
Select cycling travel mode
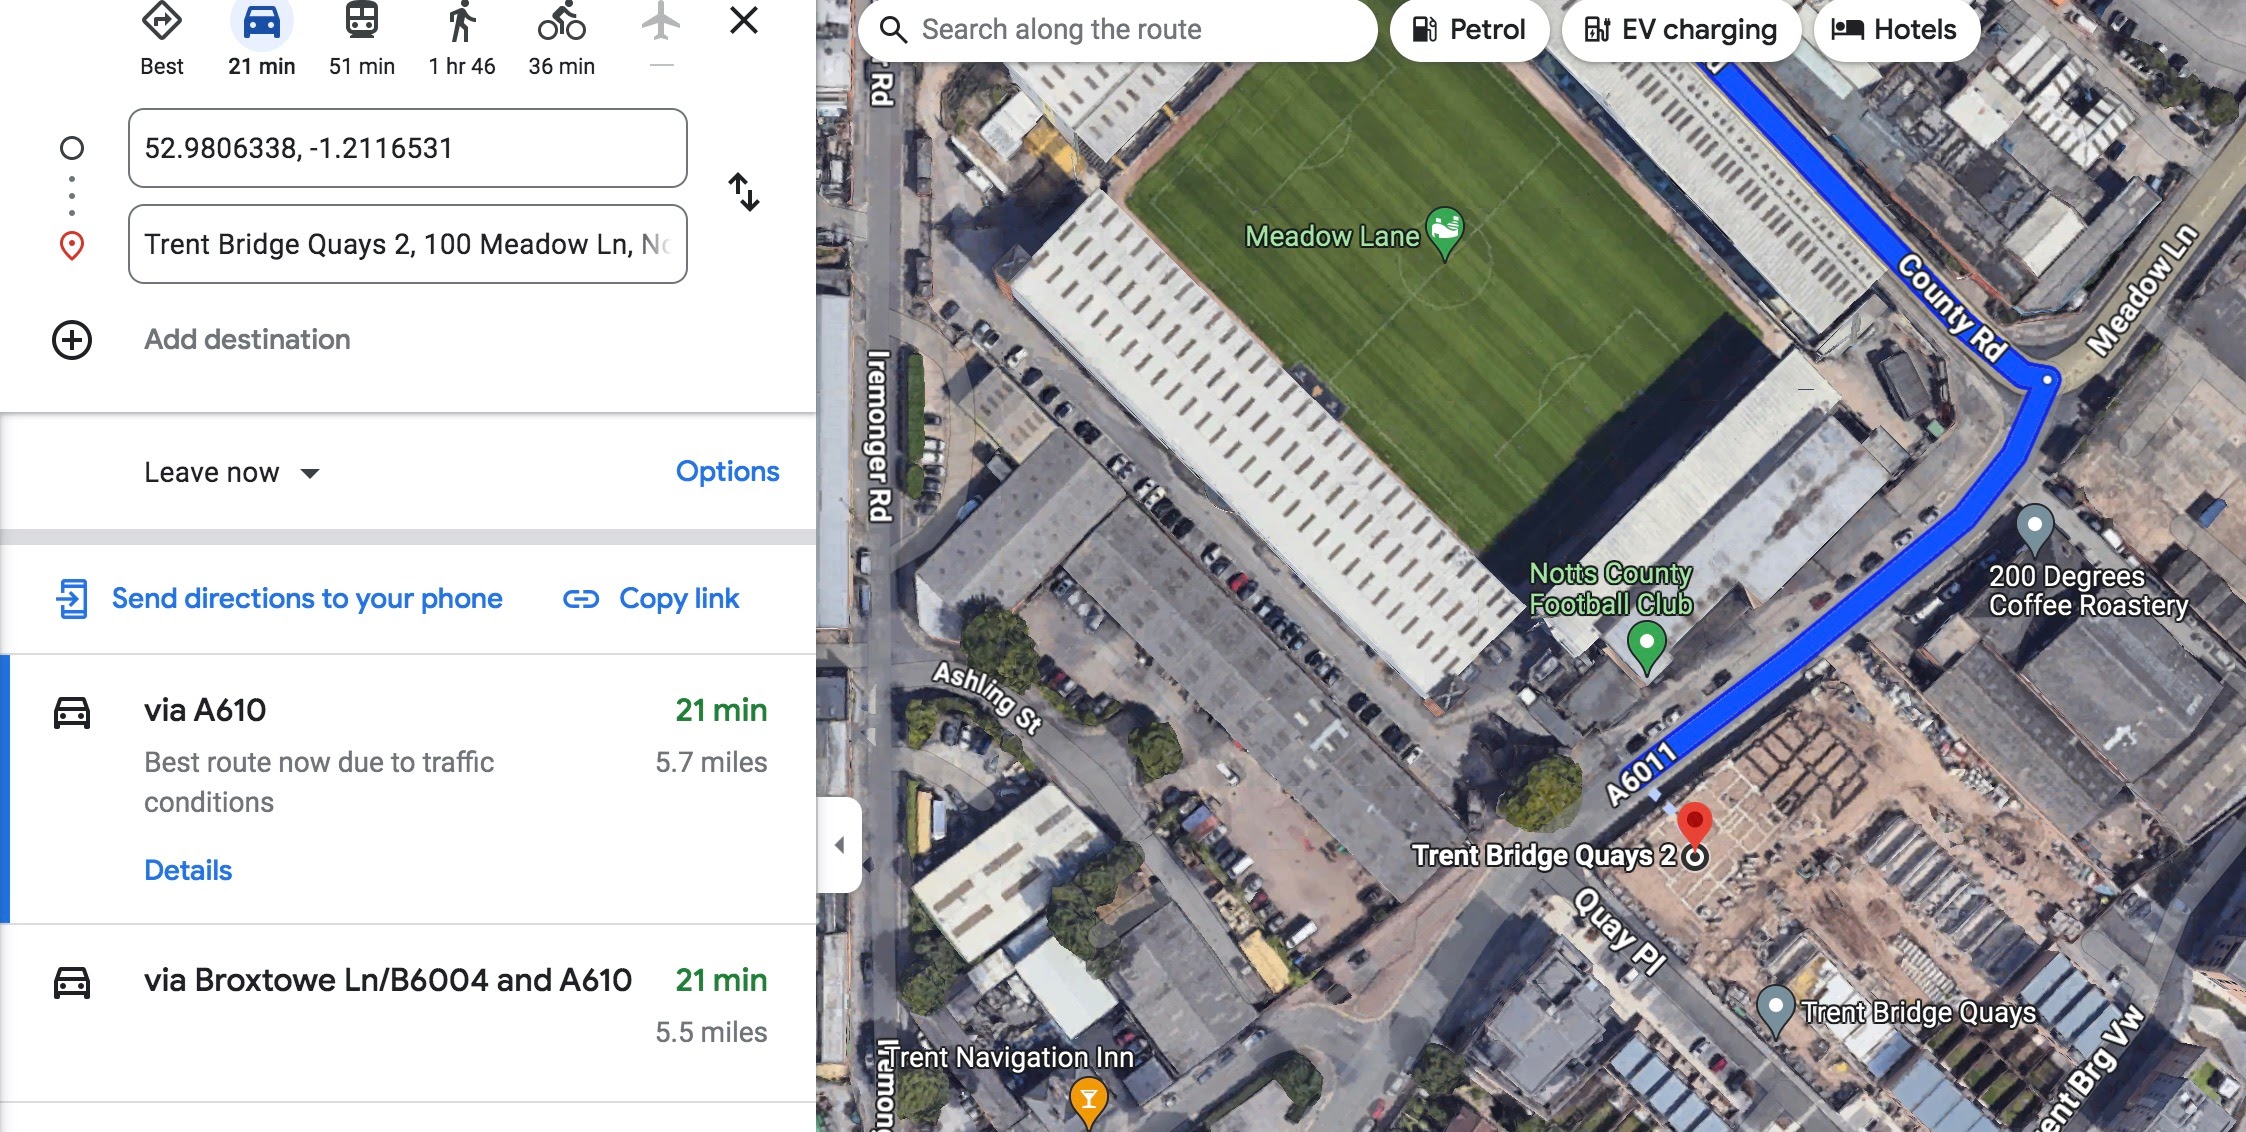561,22
